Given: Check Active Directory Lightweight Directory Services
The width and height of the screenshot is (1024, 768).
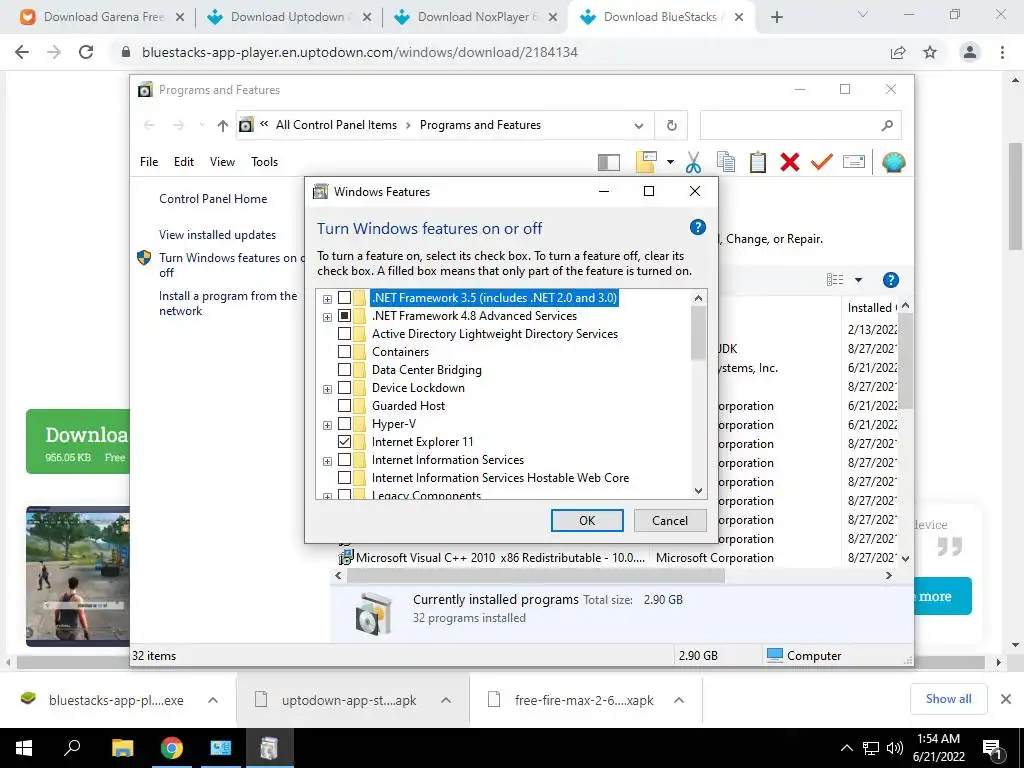Looking at the screenshot, I should 344,334.
